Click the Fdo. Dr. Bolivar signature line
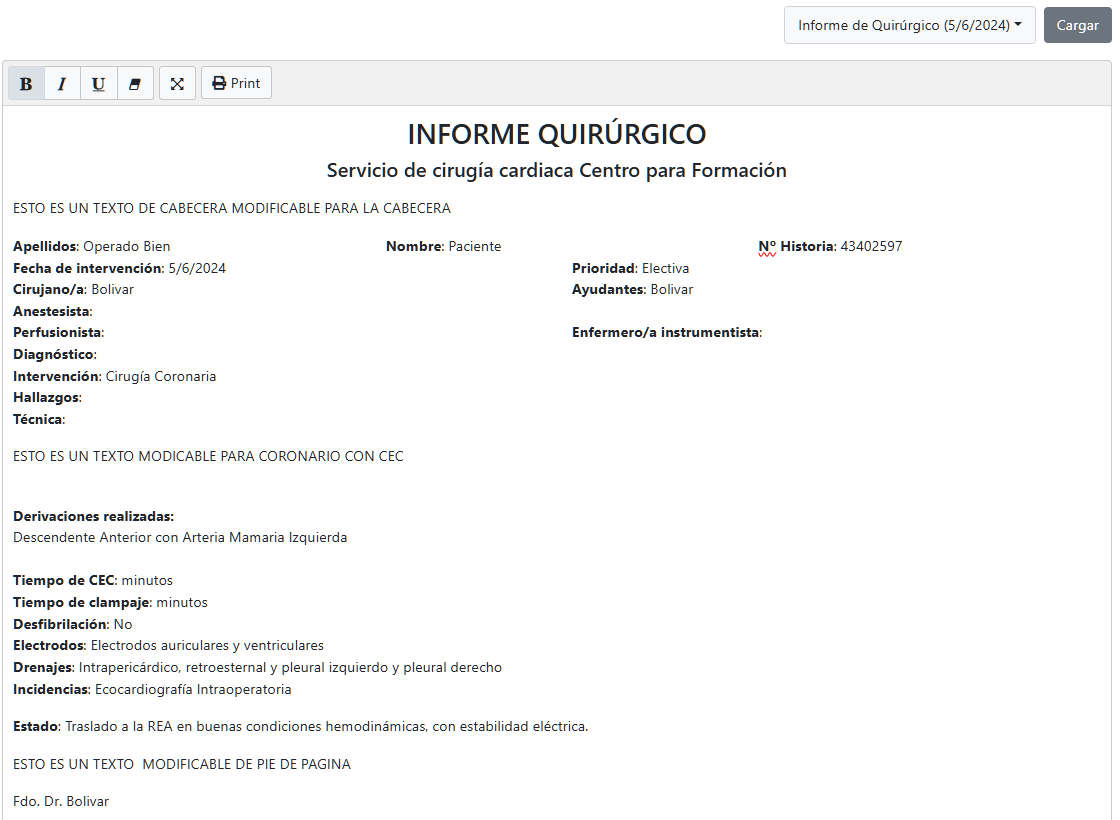This screenshot has height=820, width=1120. [x=61, y=802]
